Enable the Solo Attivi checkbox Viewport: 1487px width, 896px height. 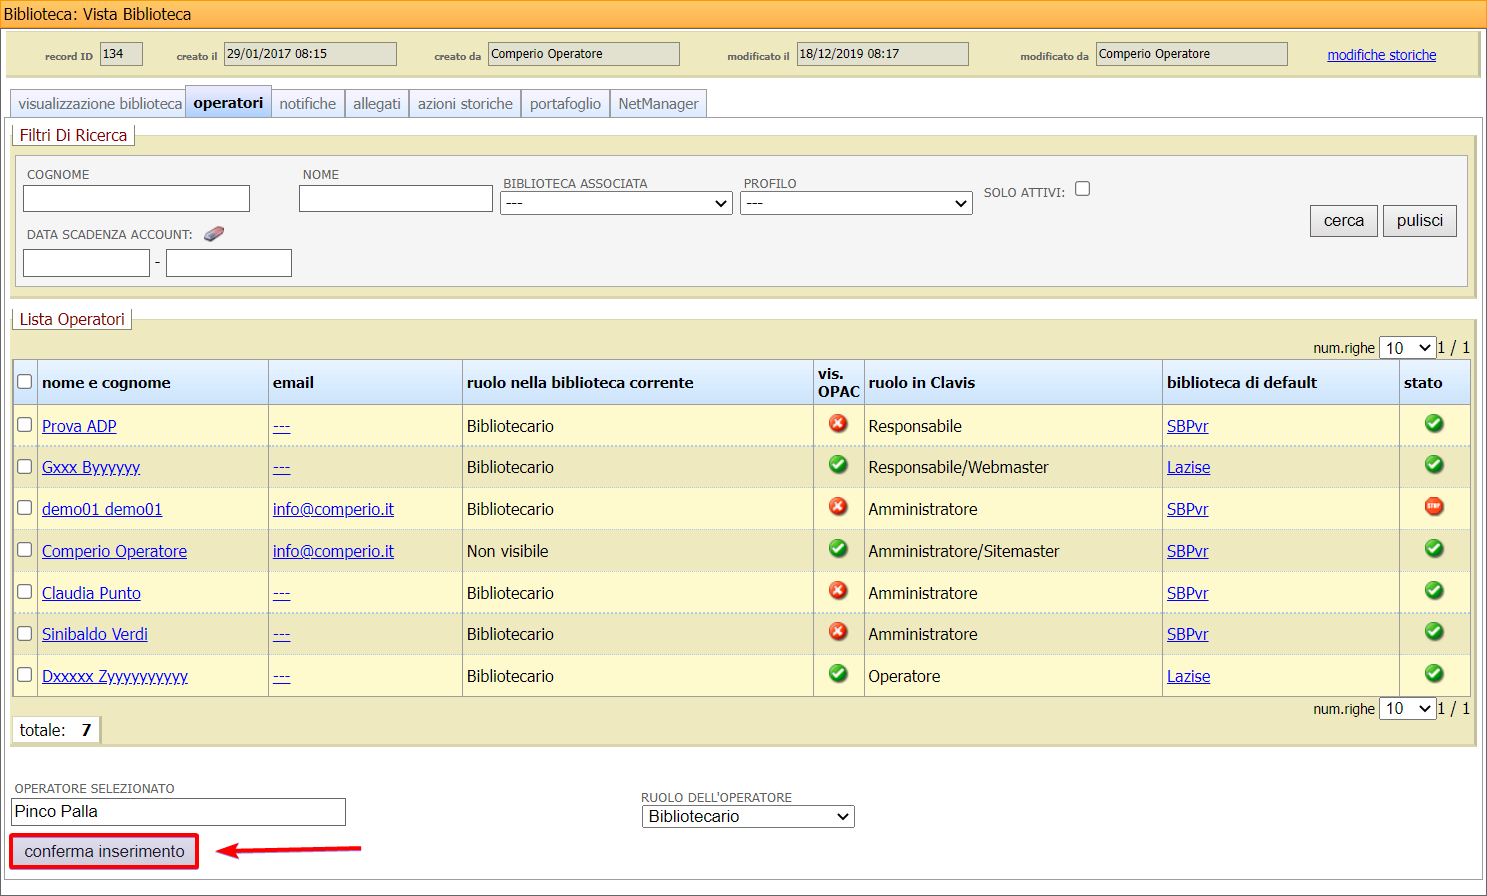[1082, 189]
